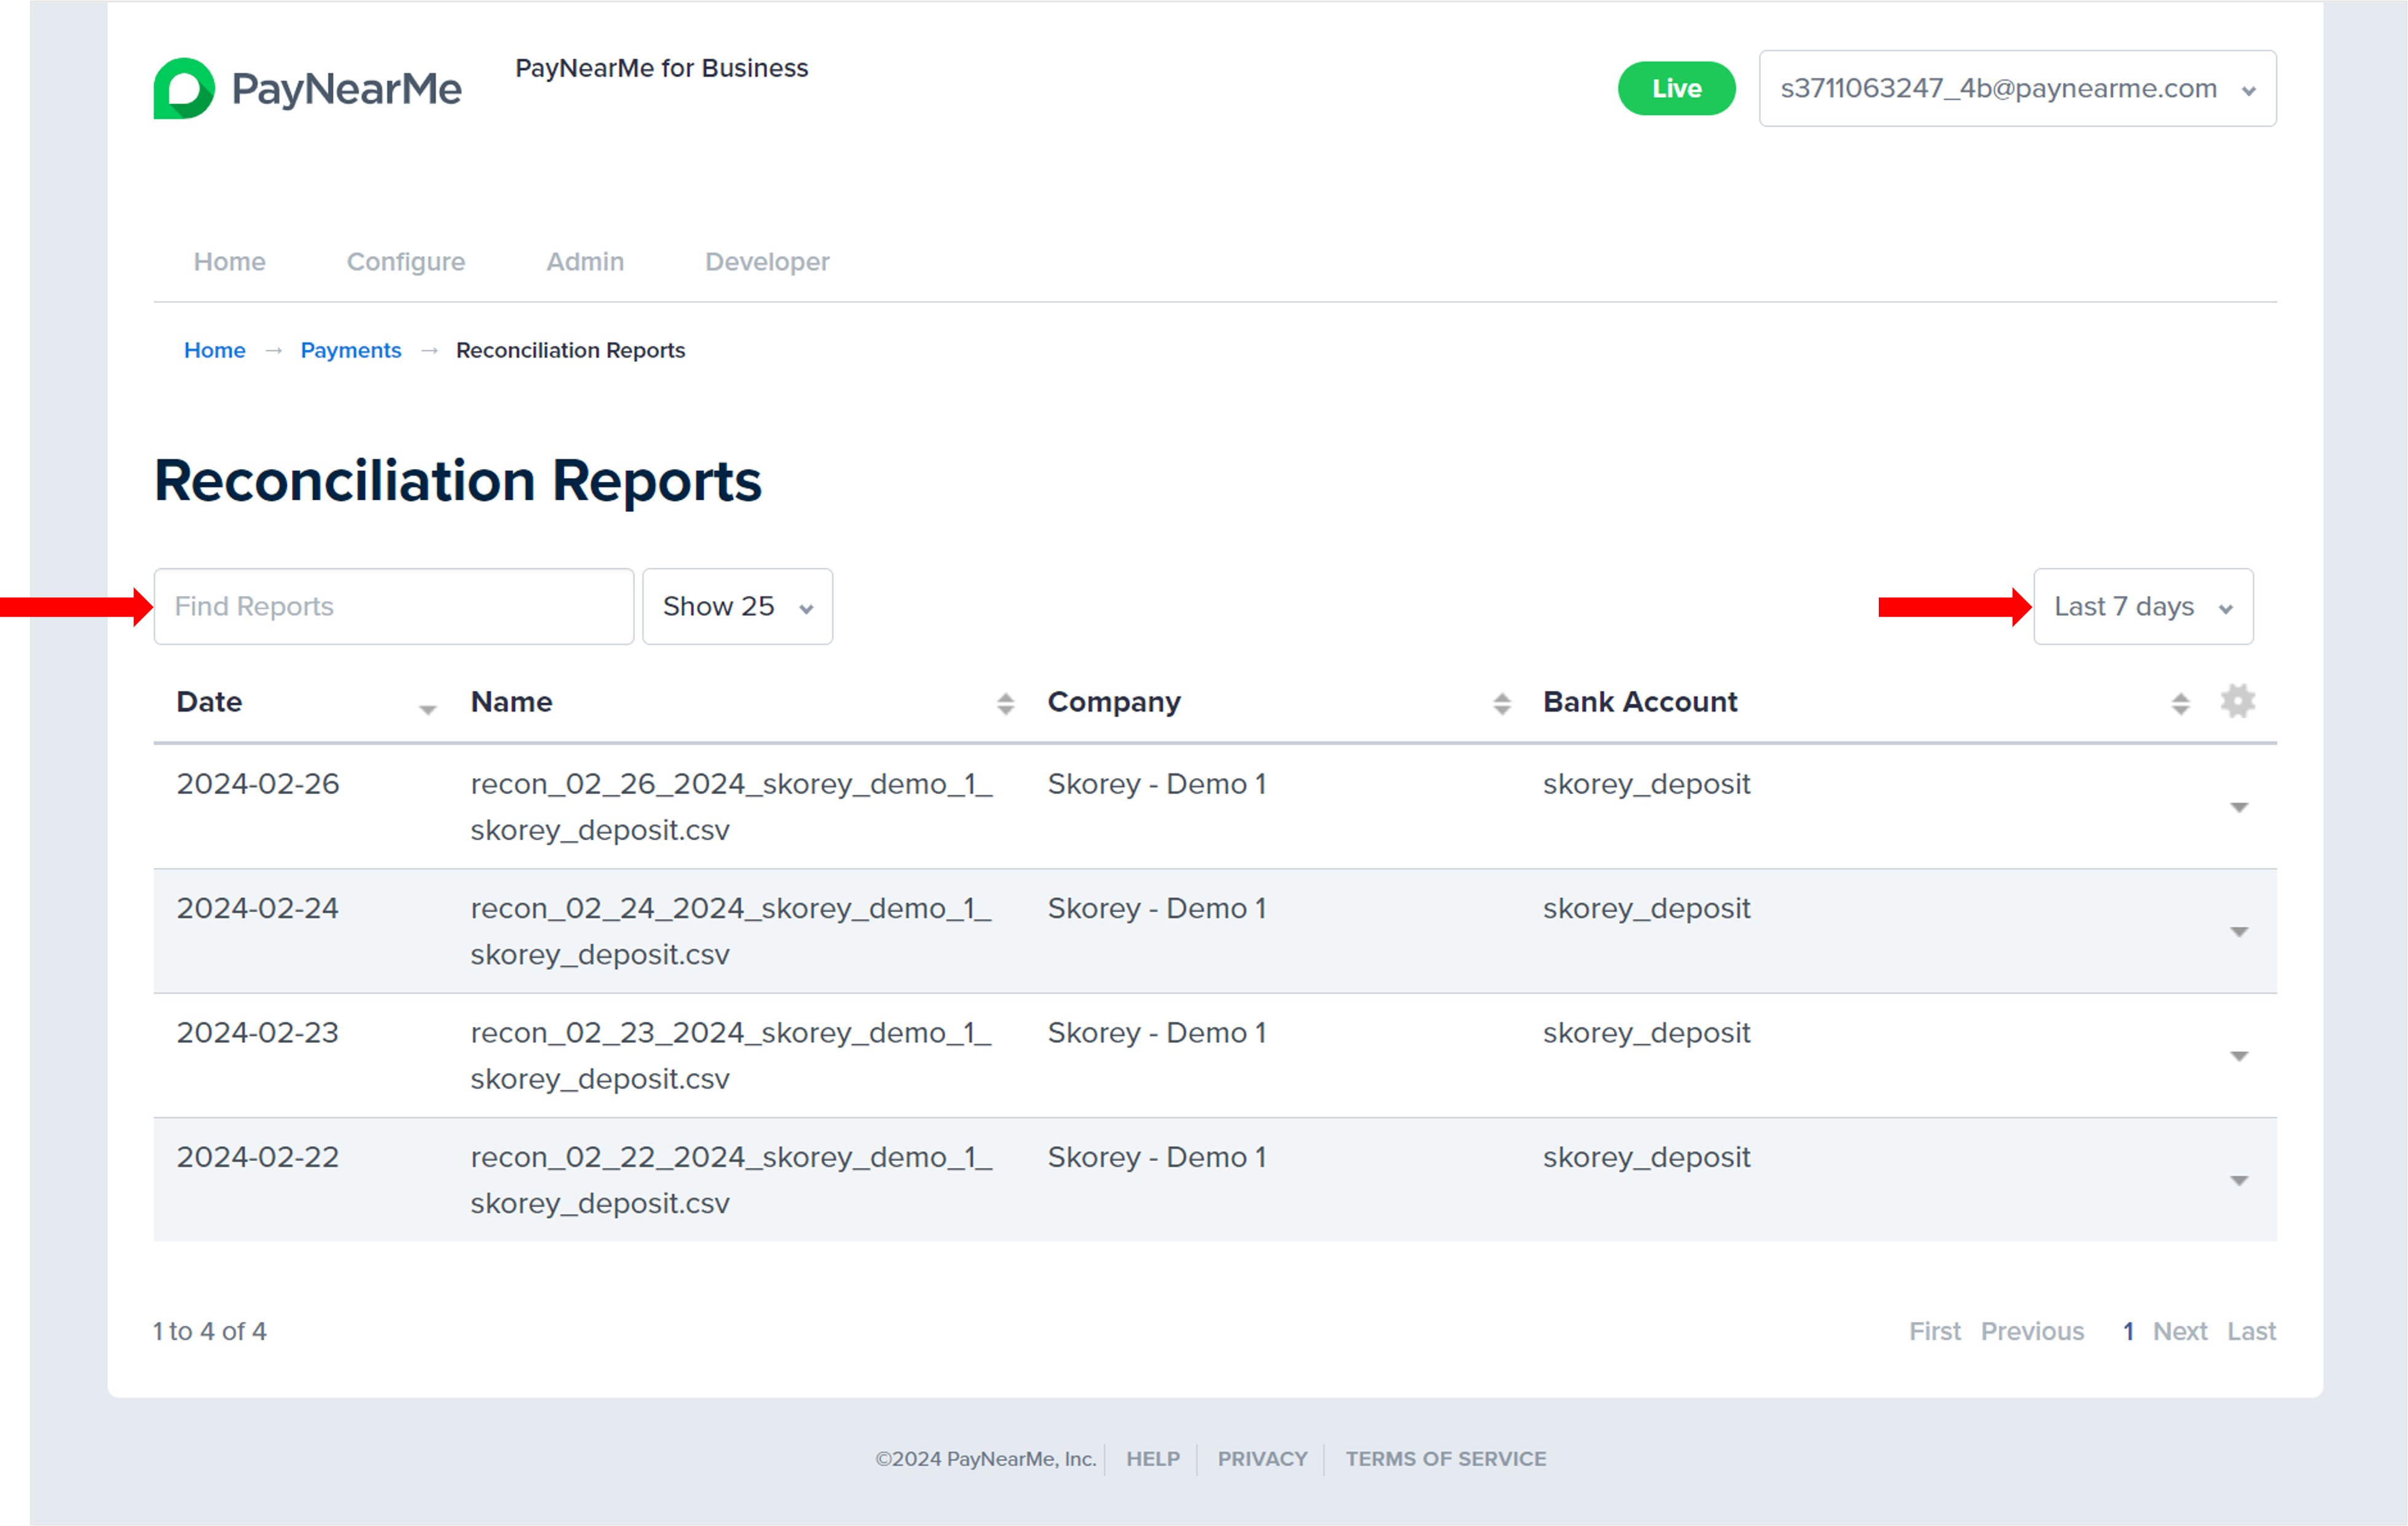The image size is (2408, 1526).
Task: Click the Next pagination link
Action: (x=2179, y=1331)
